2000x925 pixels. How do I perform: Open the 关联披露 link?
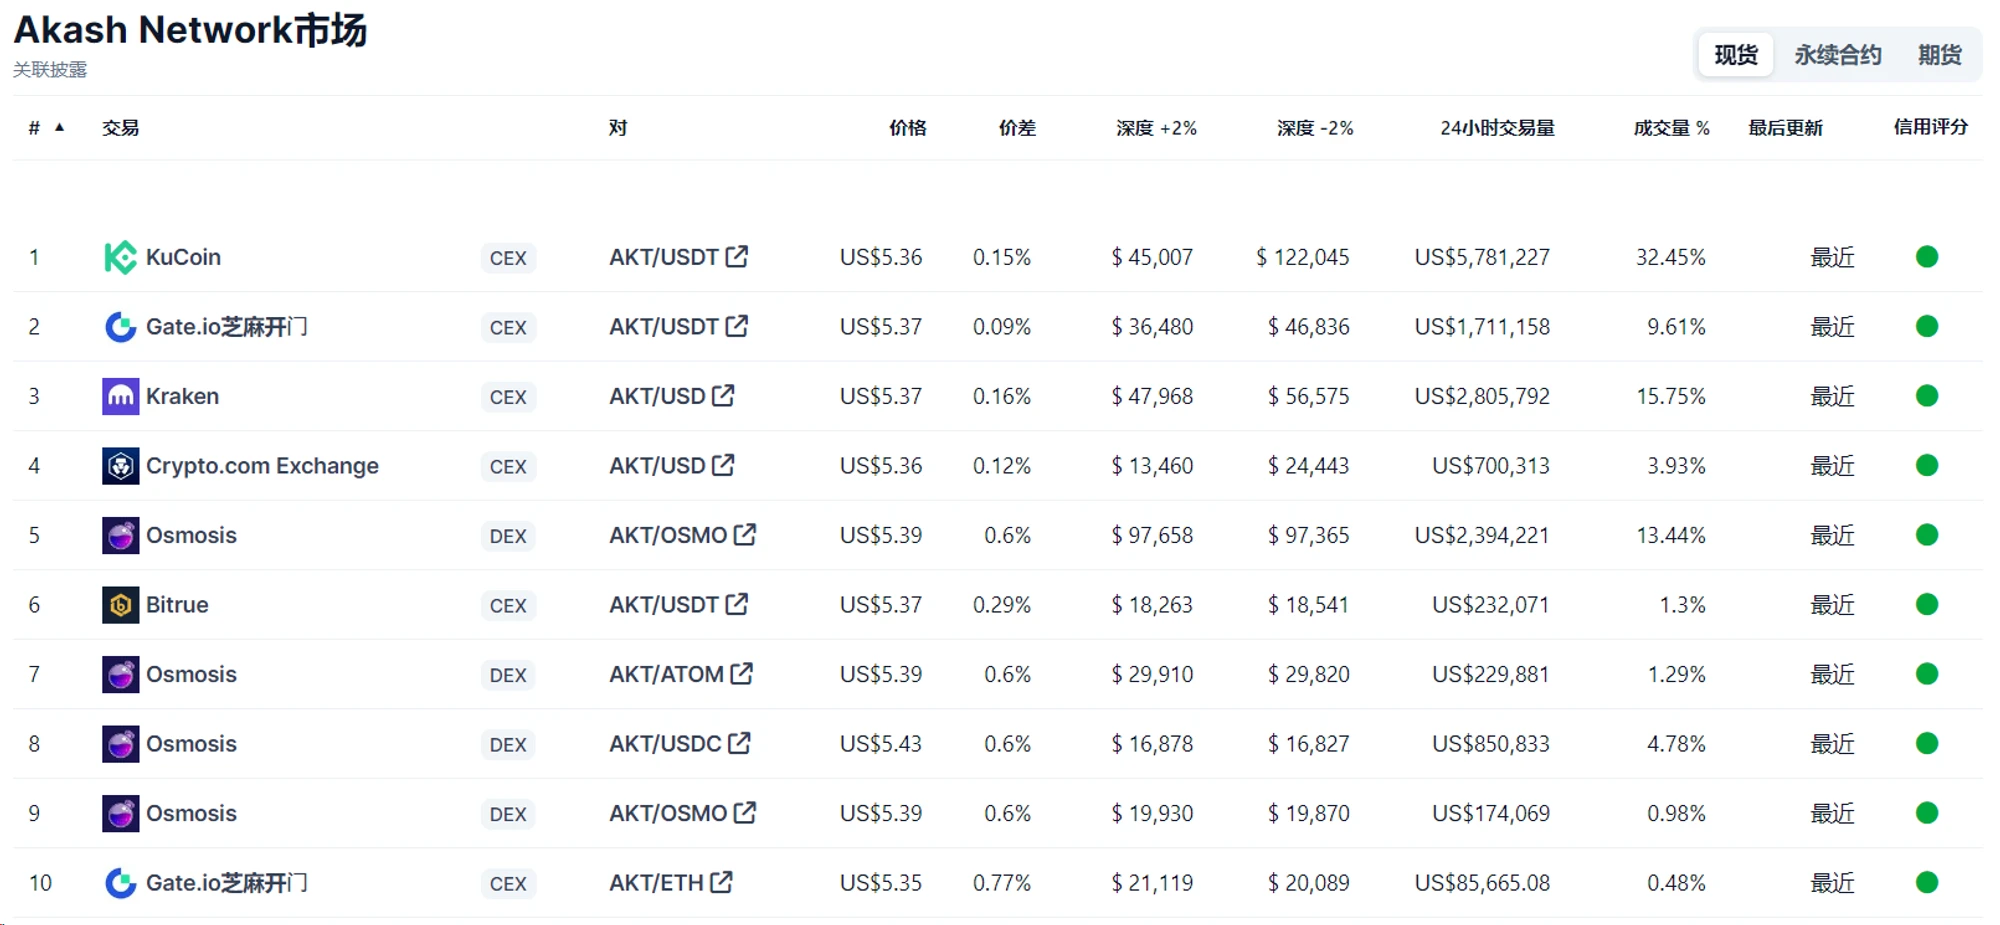[50, 70]
